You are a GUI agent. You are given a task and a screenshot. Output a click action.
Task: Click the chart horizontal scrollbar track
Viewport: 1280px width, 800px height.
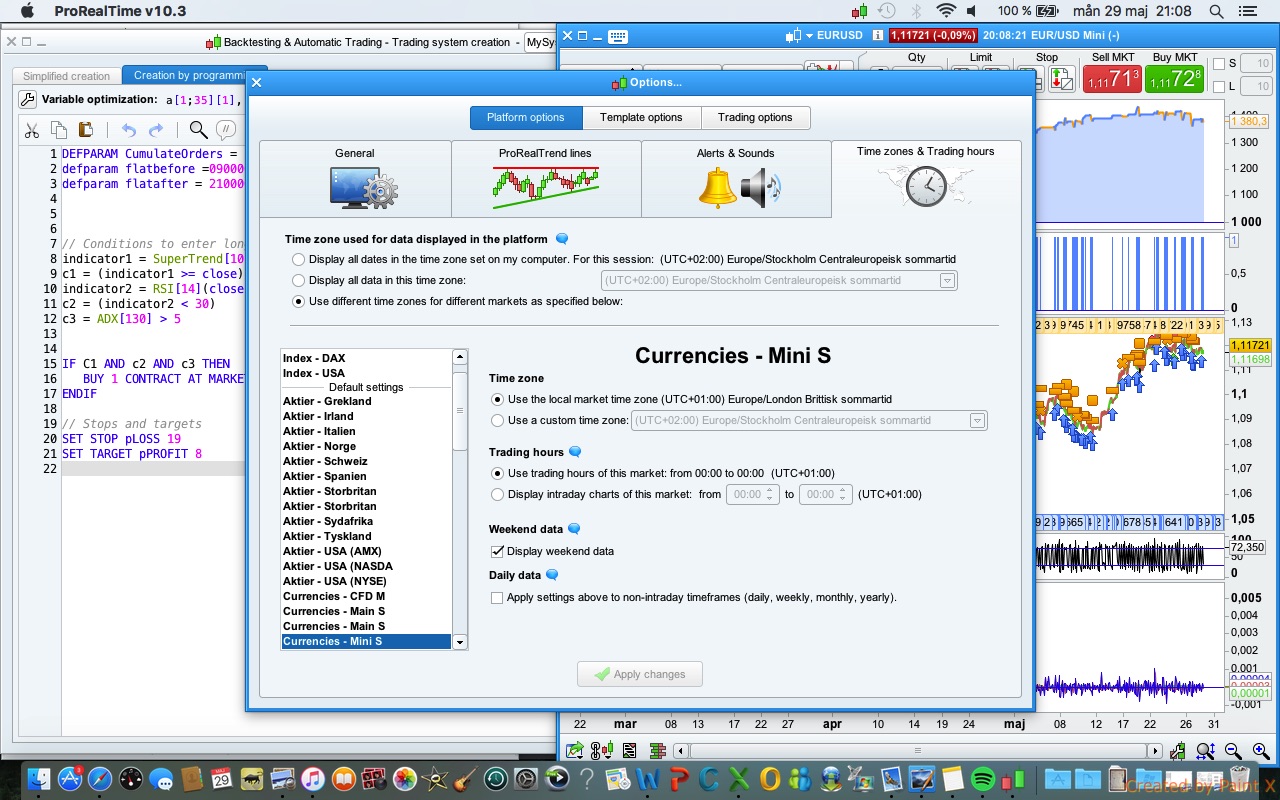click(917, 751)
